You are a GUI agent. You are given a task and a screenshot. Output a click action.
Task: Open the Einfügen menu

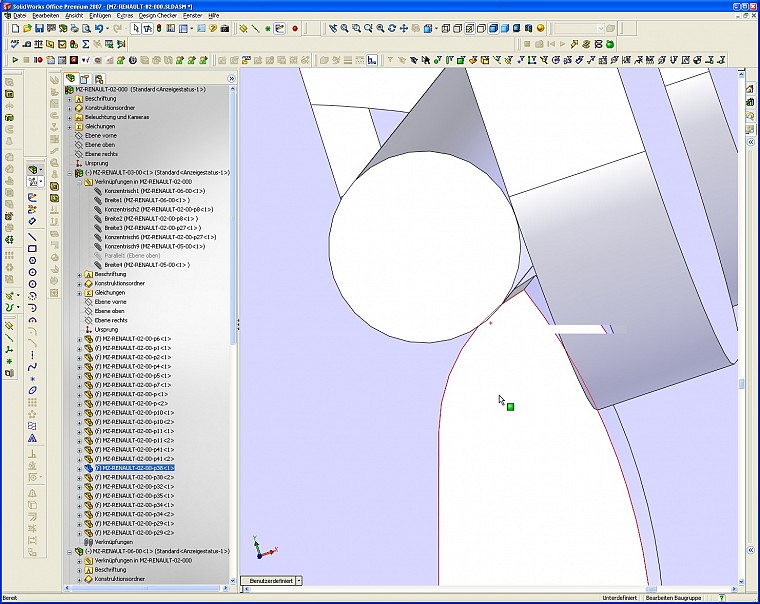[100, 16]
